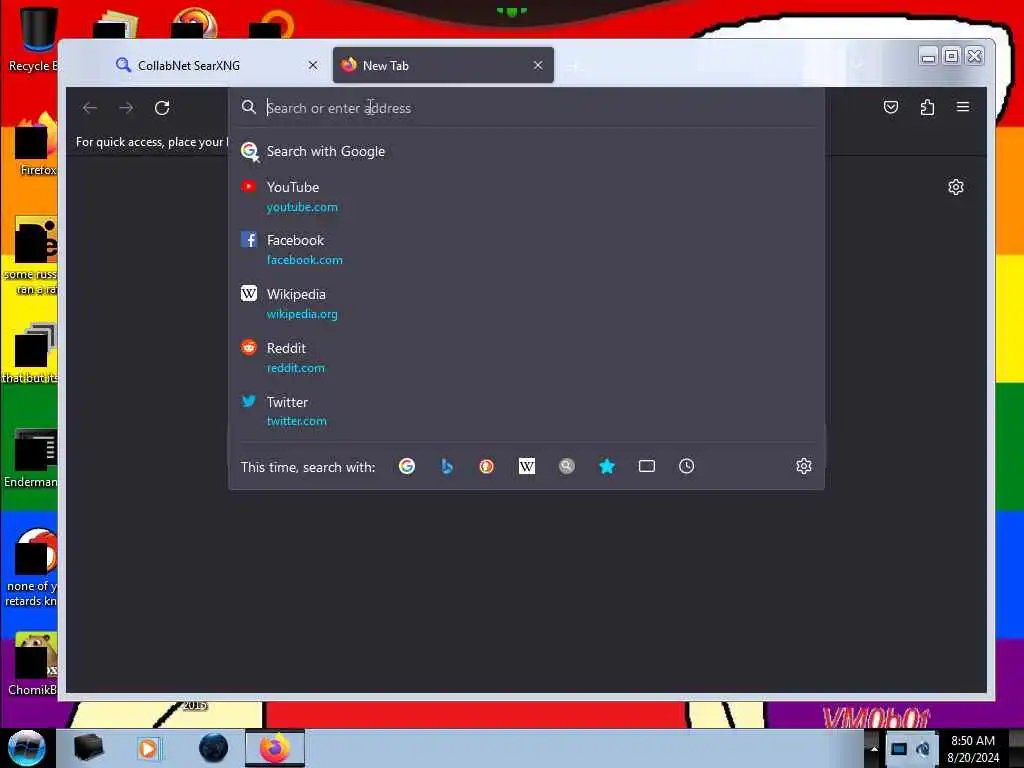The width and height of the screenshot is (1024, 768).
Task: Click the monitor icon in system tray
Action: click(899, 749)
